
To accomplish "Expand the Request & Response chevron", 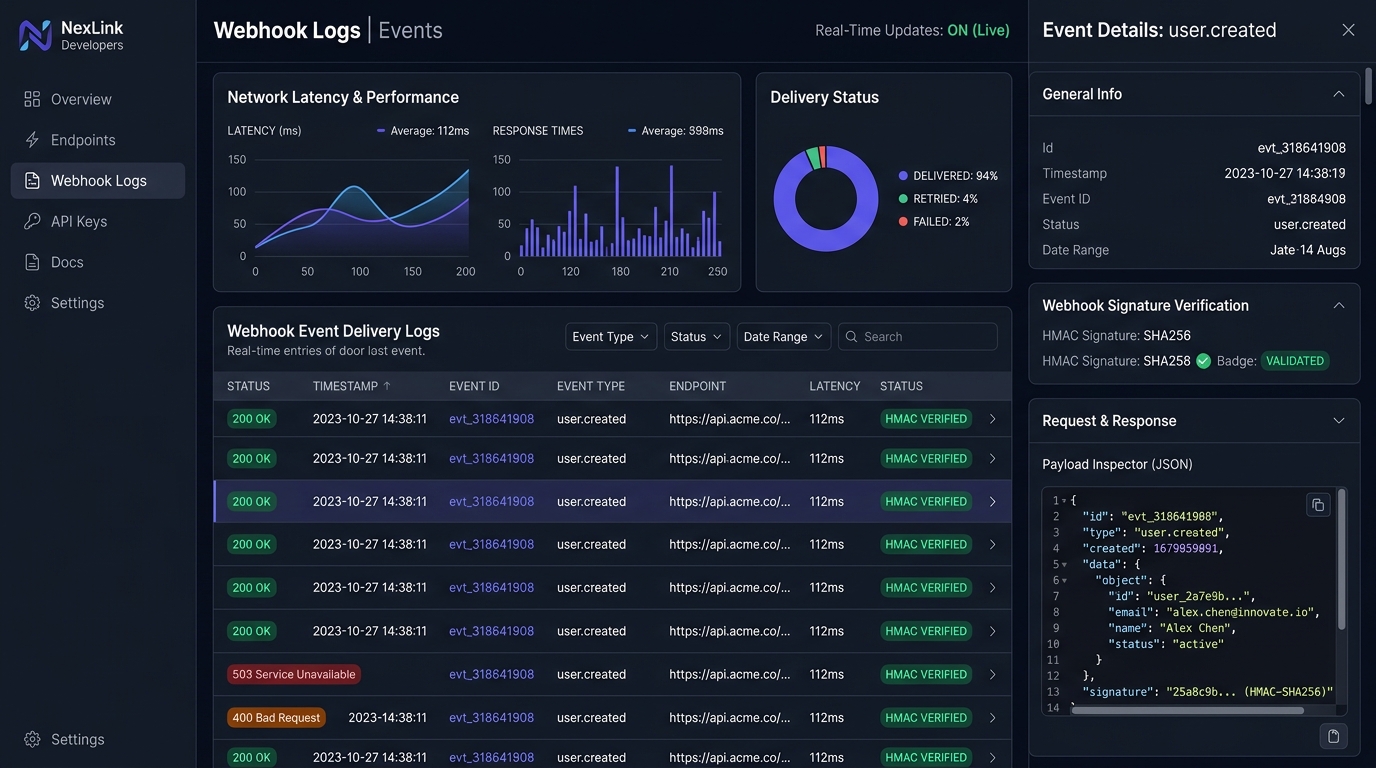I will 1338,421.
